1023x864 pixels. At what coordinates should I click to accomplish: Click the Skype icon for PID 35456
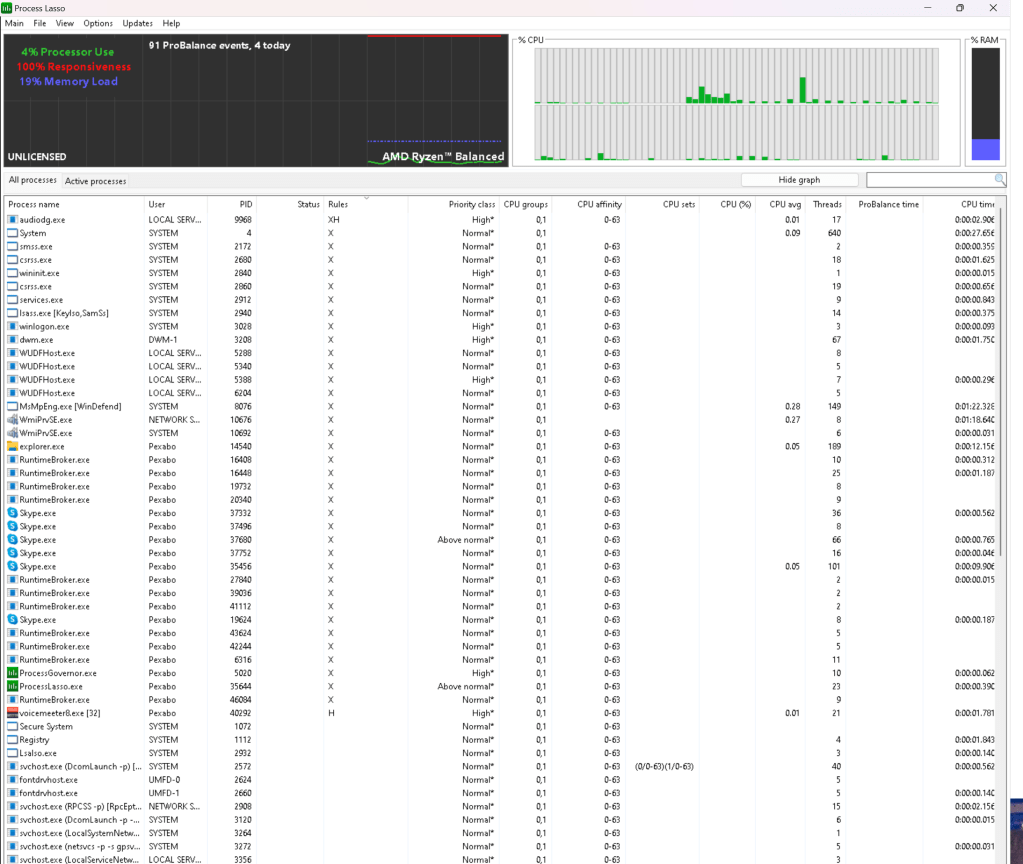(x=12, y=566)
